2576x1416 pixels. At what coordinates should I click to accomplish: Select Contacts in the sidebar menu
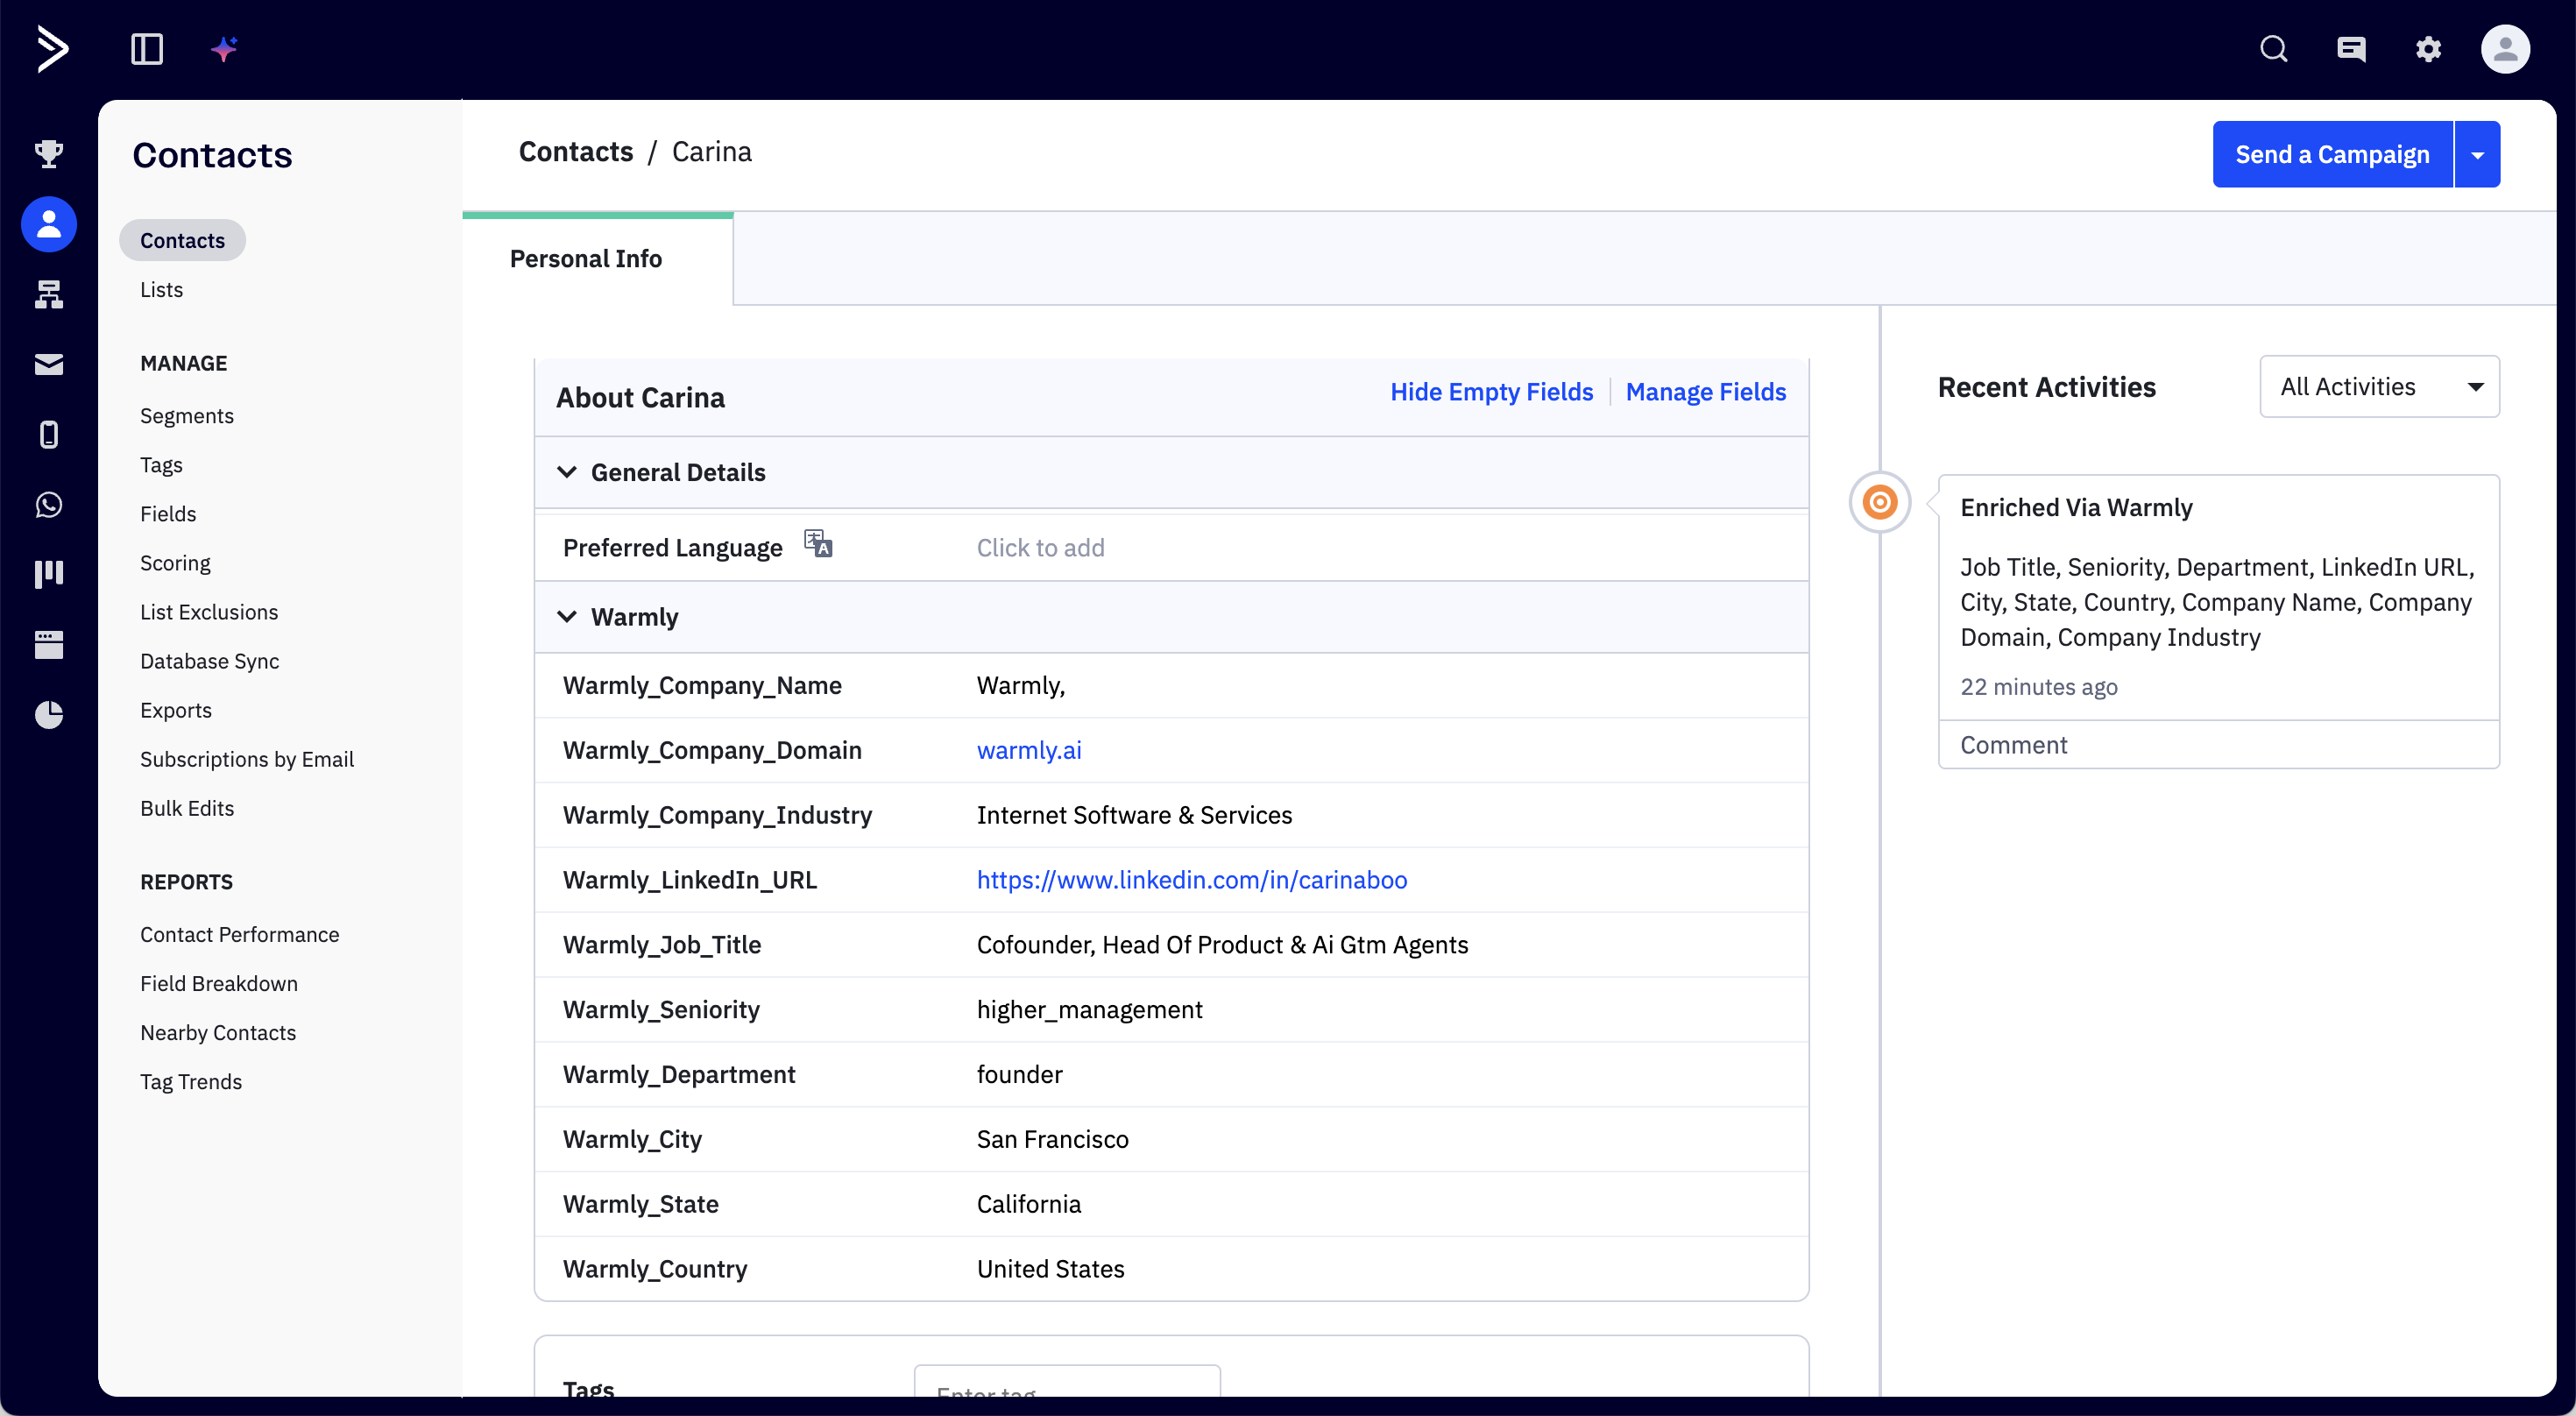(x=182, y=240)
